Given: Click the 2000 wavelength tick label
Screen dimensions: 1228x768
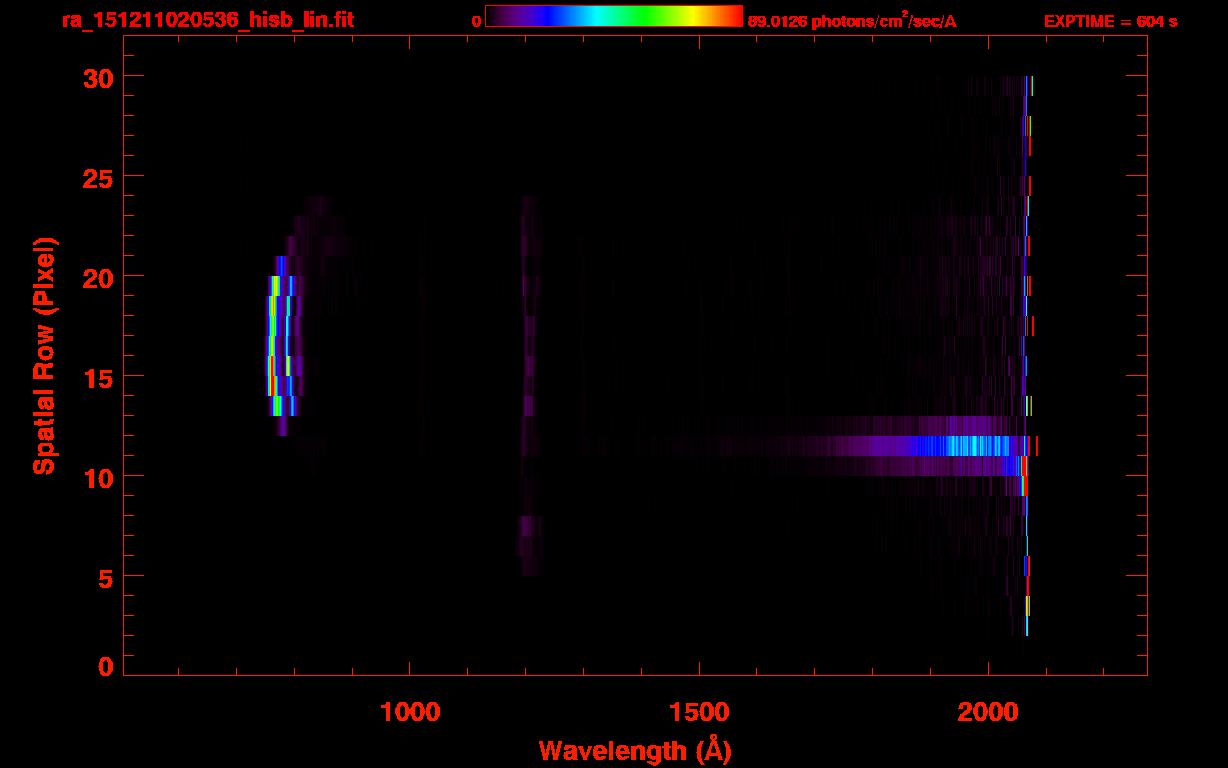Looking at the screenshot, I should [988, 712].
